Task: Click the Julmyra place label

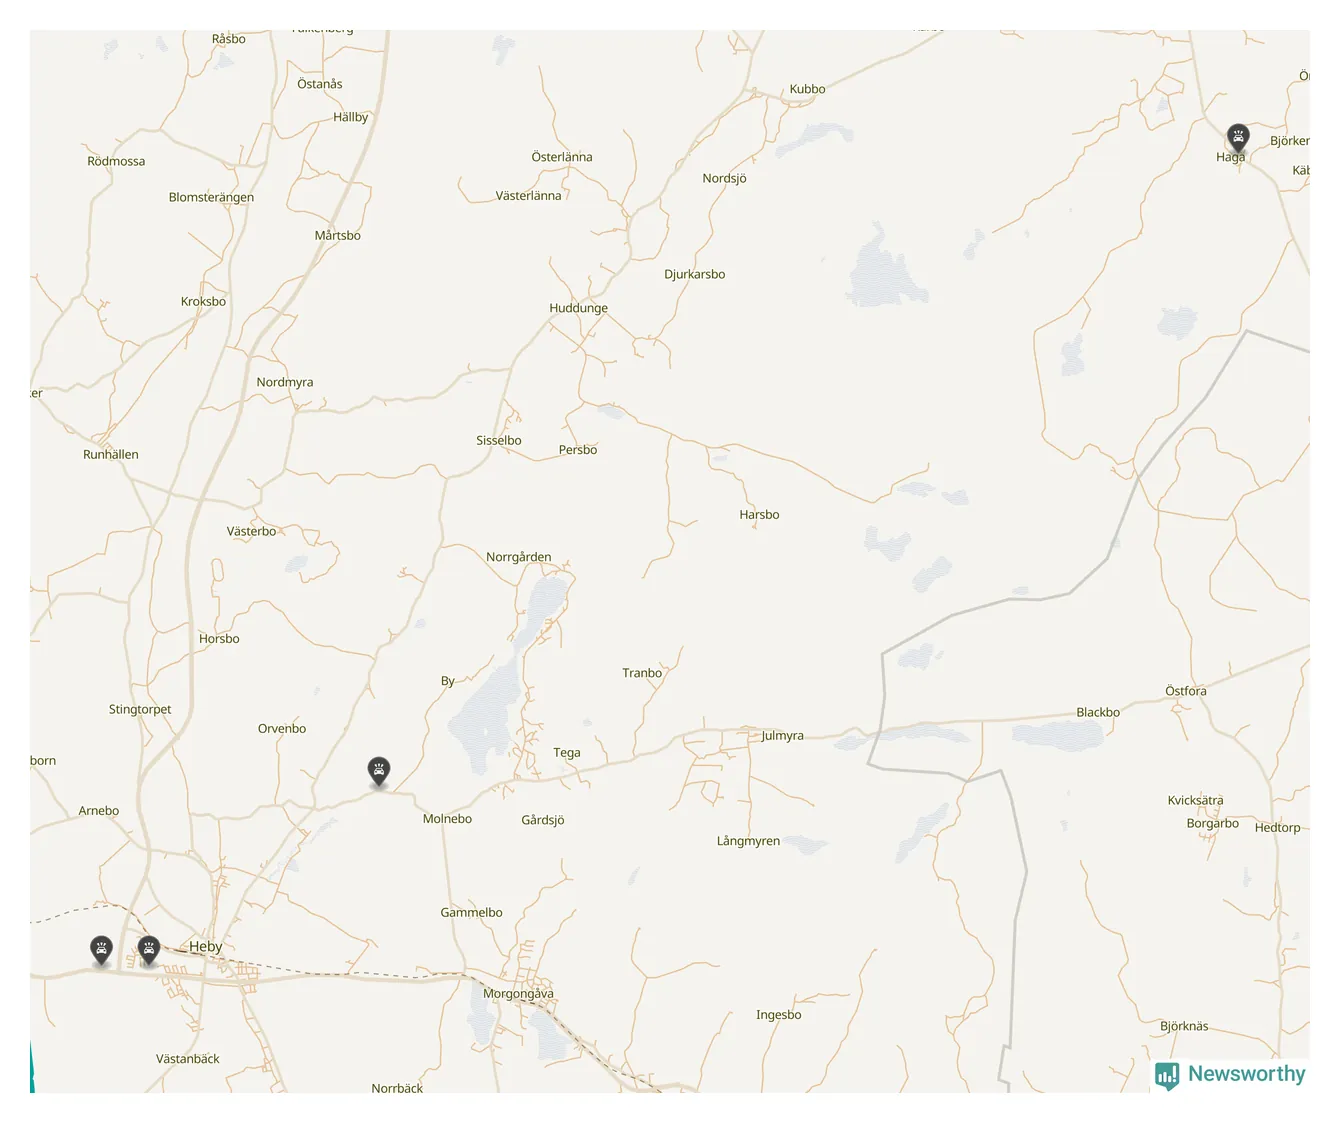Action: tap(782, 736)
